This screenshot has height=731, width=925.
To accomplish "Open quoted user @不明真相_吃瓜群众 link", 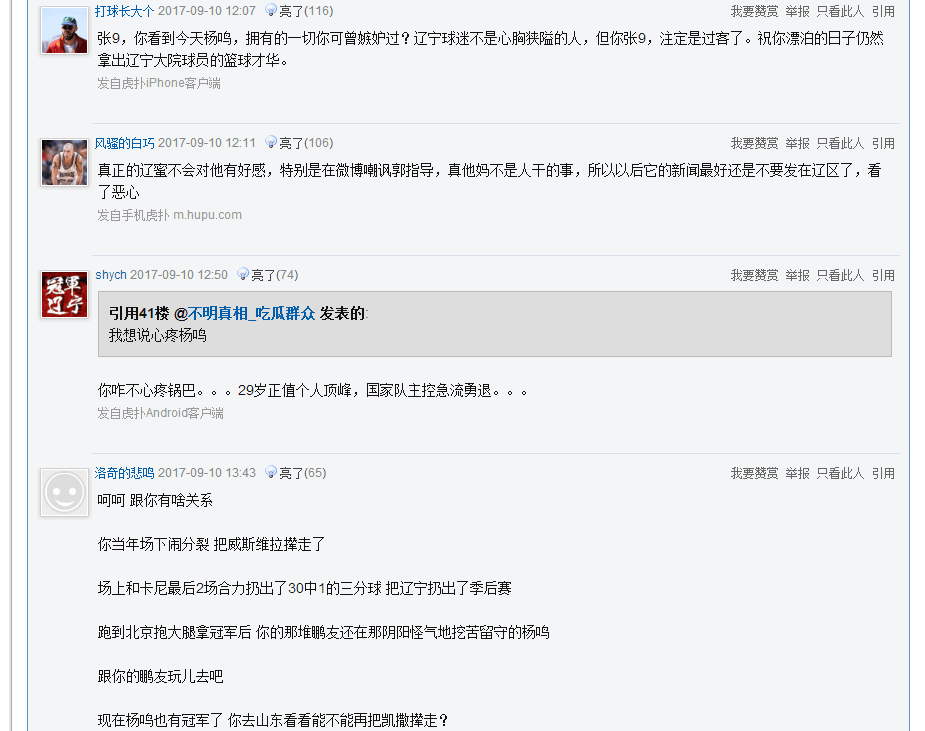I will click(x=244, y=313).
